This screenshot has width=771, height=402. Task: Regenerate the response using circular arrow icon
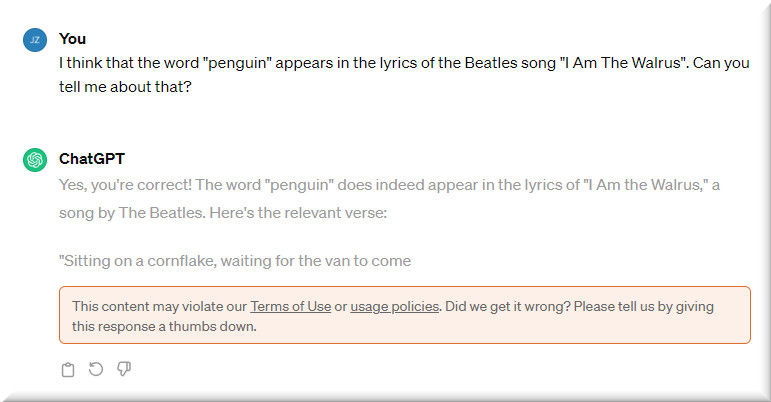pyautogui.click(x=96, y=370)
